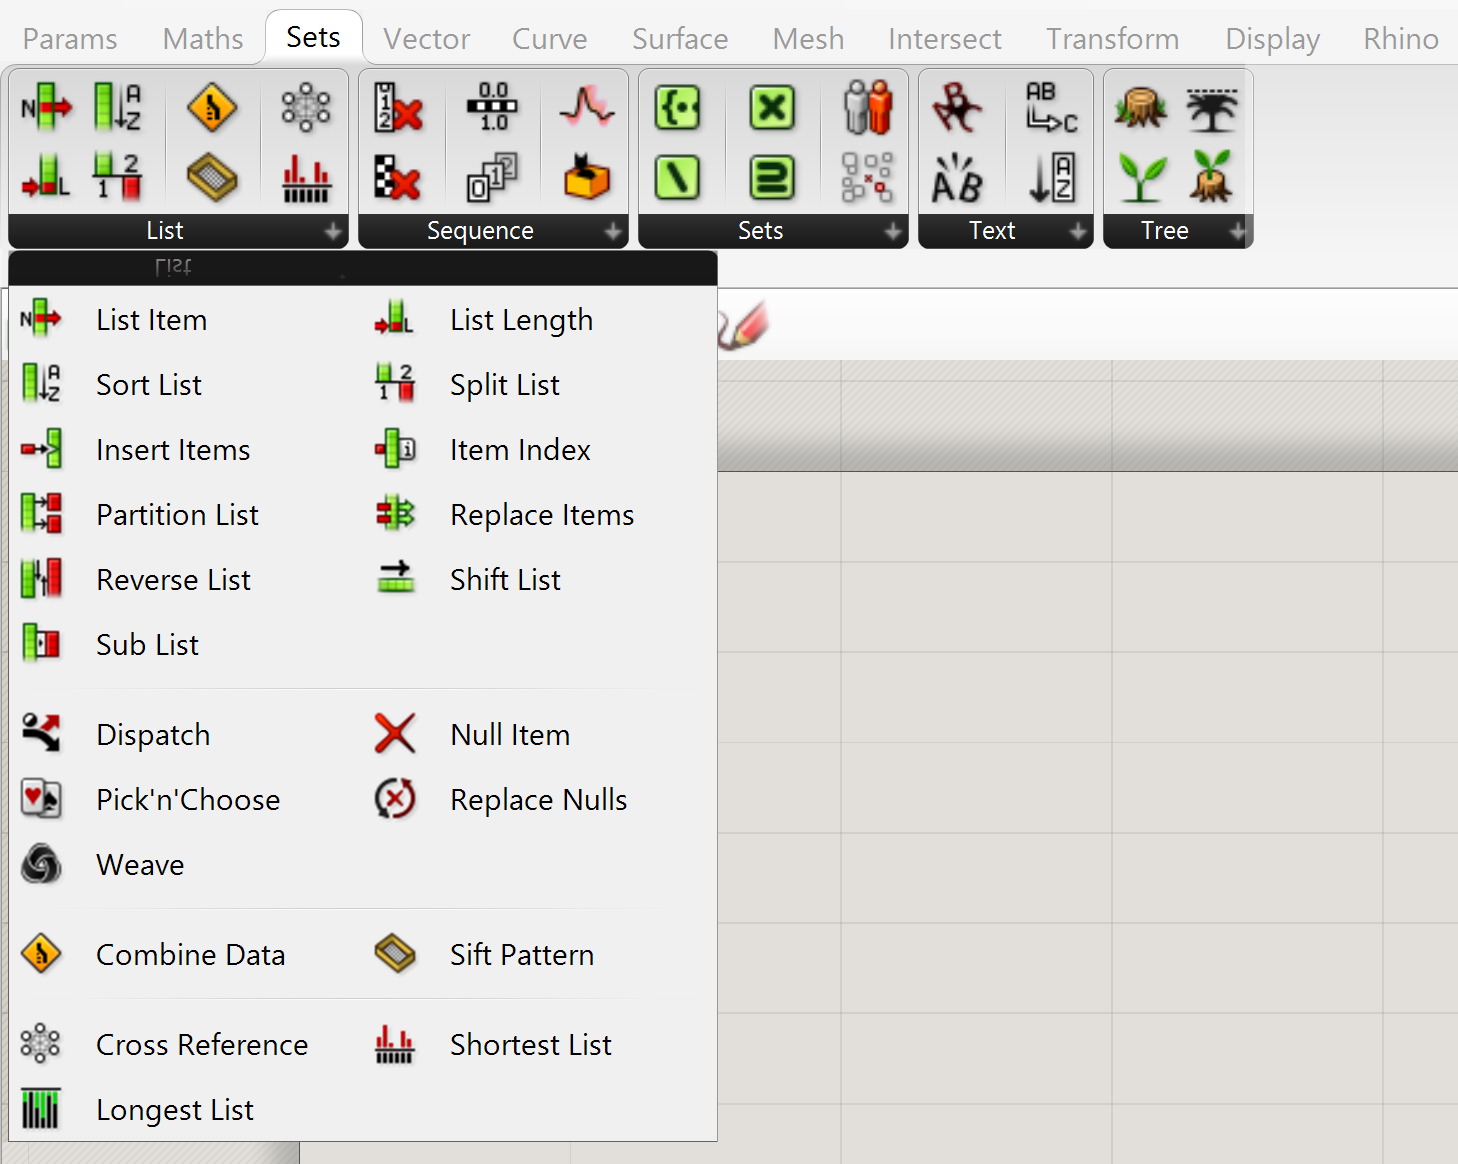This screenshot has height=1164, width=1458.
Task: Open the Transform ribbon tab
Action: [x=1112, y=39]
